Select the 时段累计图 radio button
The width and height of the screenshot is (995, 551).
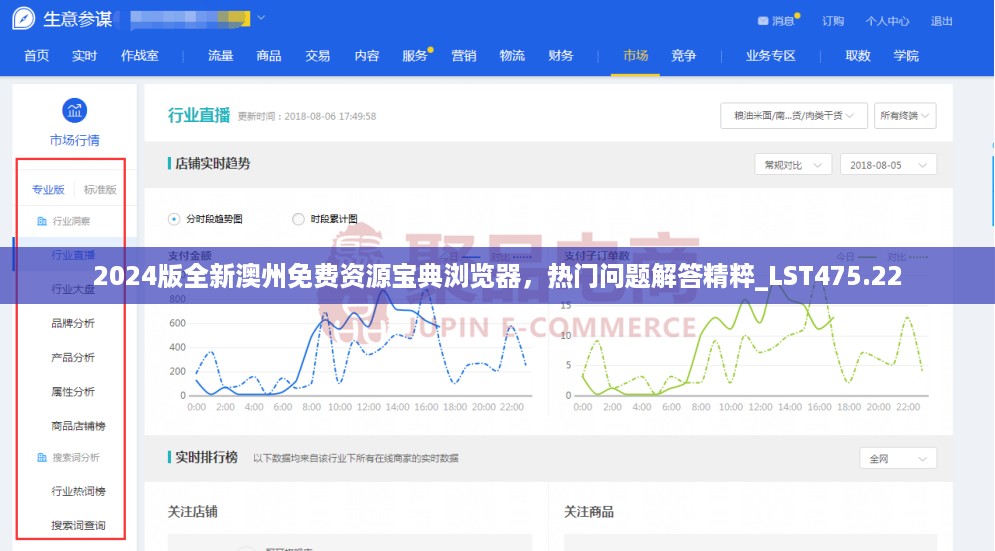[298, 219]
